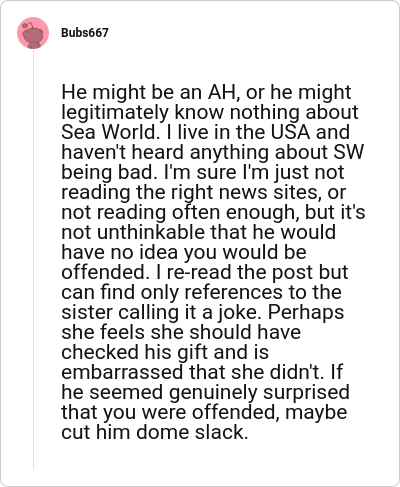This screenshot has height=487, width=400.
Task: Open the Bubs667 user profile link
Action: pos(85,33)
